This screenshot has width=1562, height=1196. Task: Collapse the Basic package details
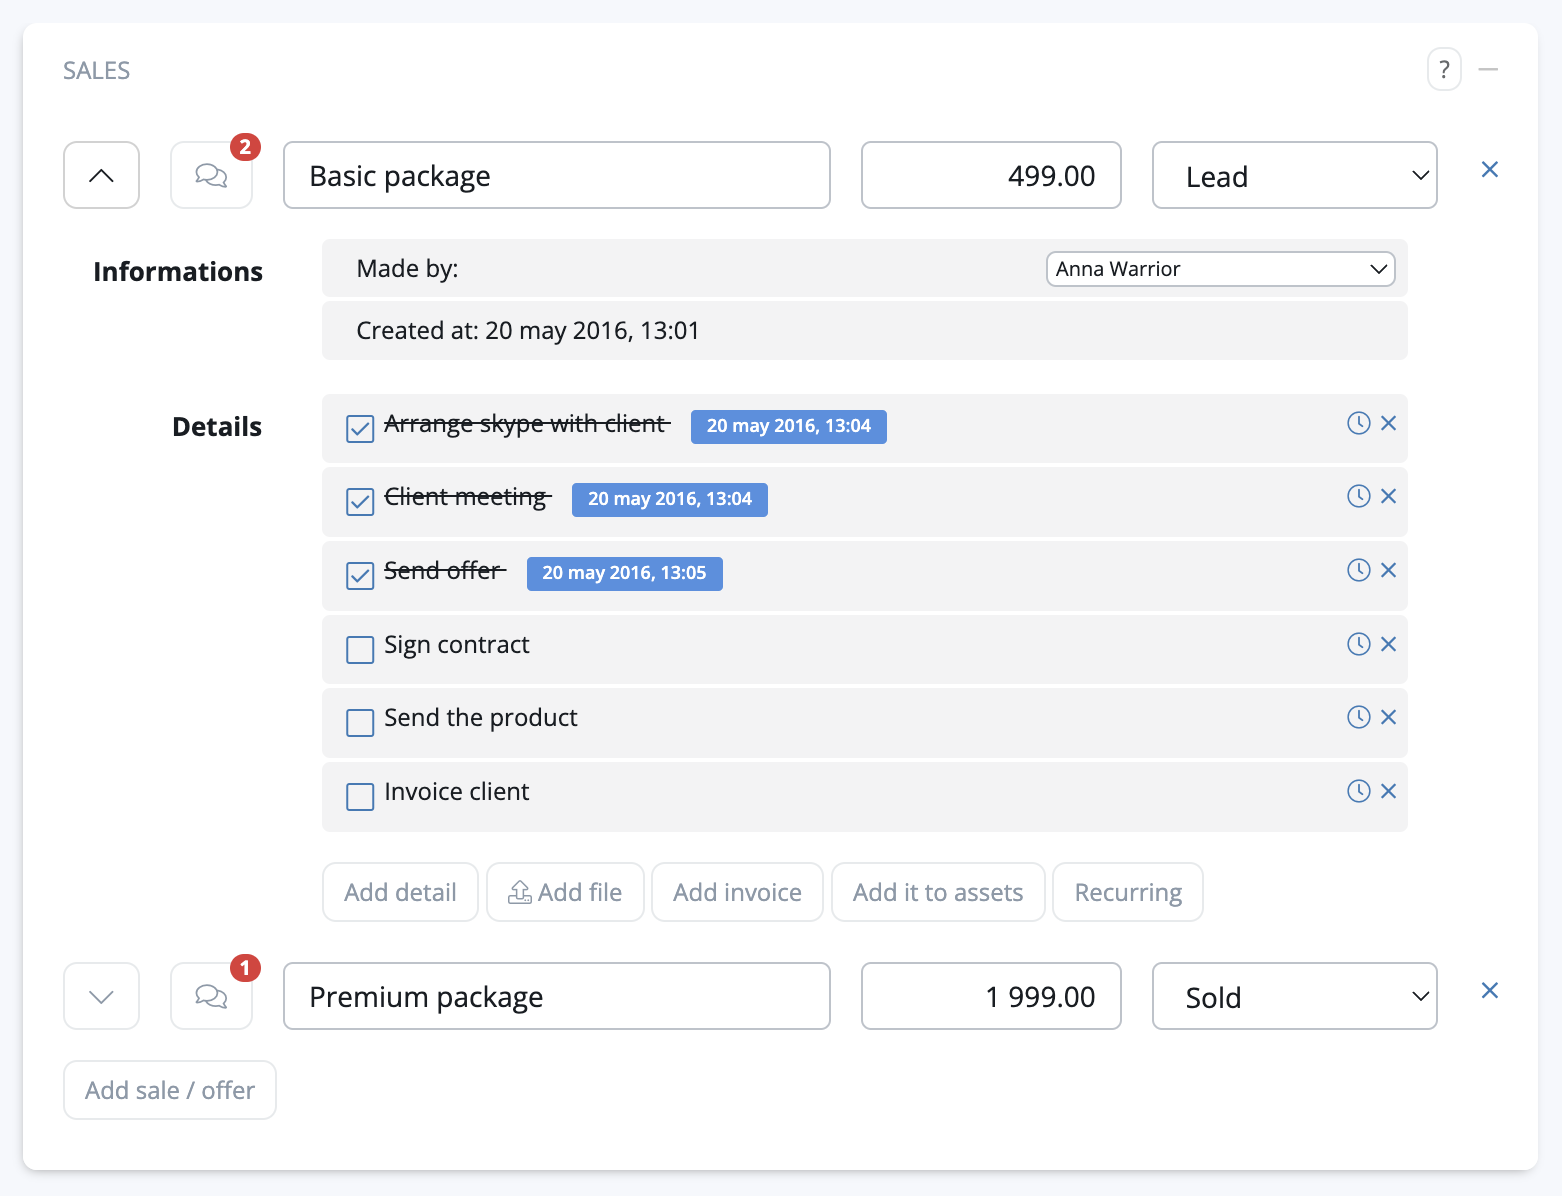point(101,176)
